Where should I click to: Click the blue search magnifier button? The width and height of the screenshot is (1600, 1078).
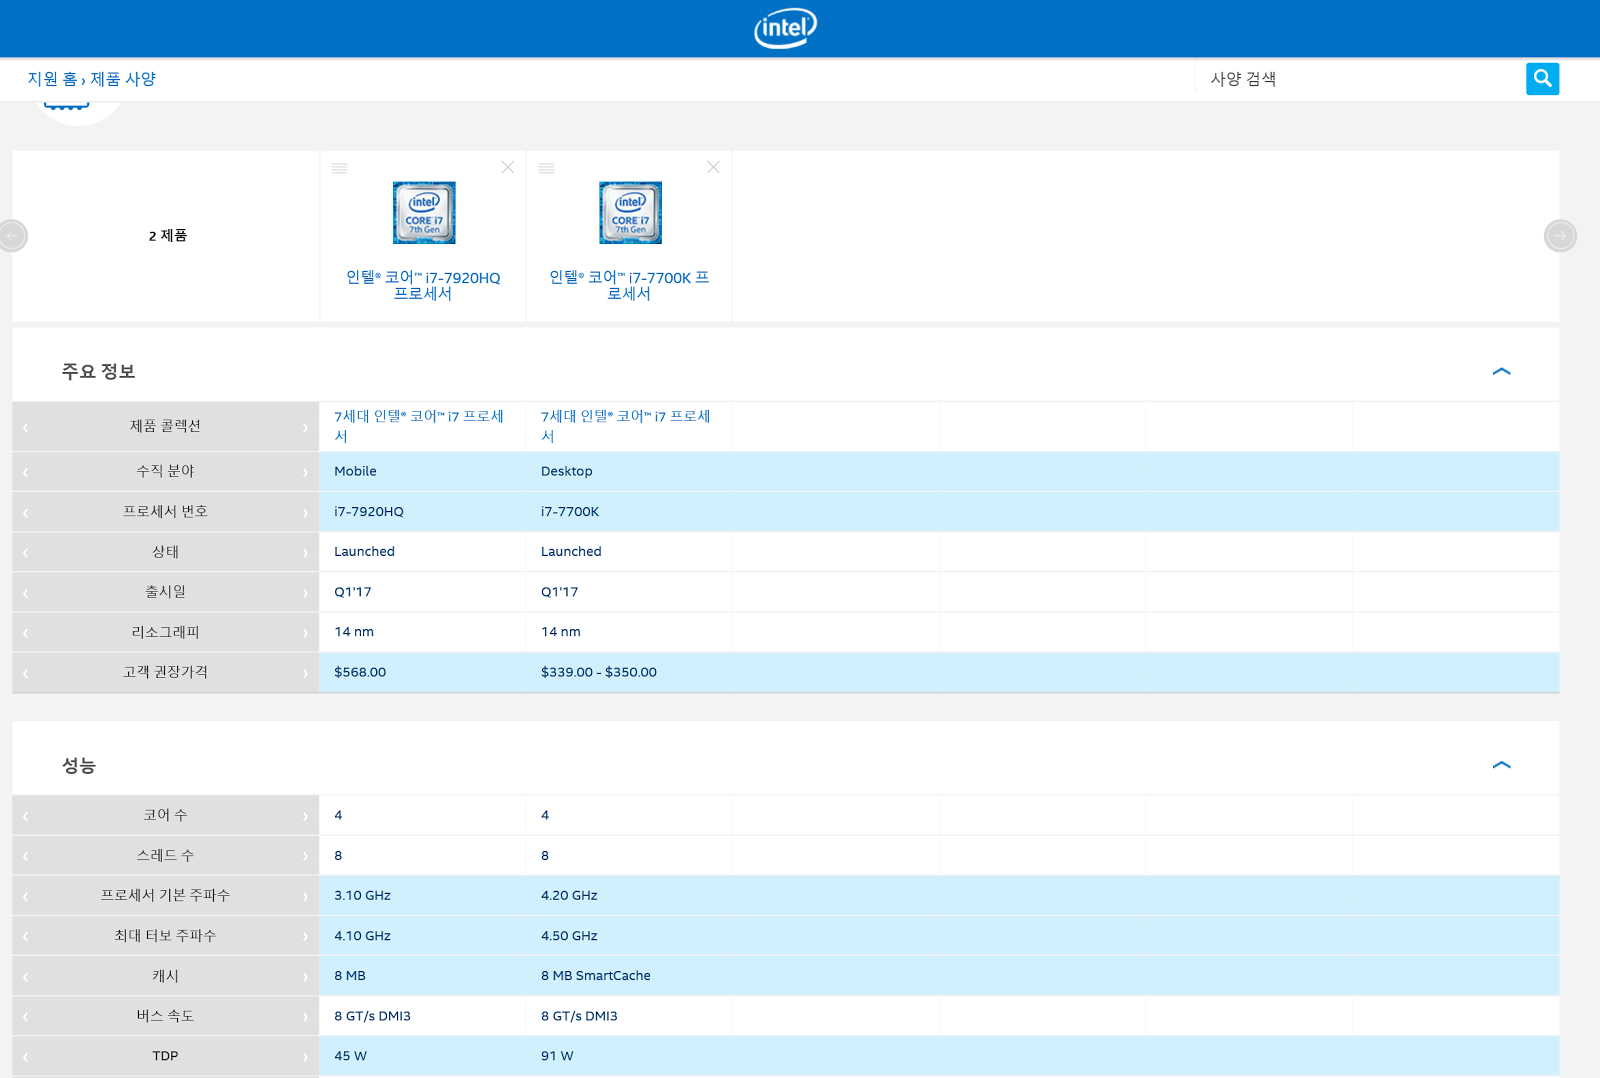tap(1542, 78)
